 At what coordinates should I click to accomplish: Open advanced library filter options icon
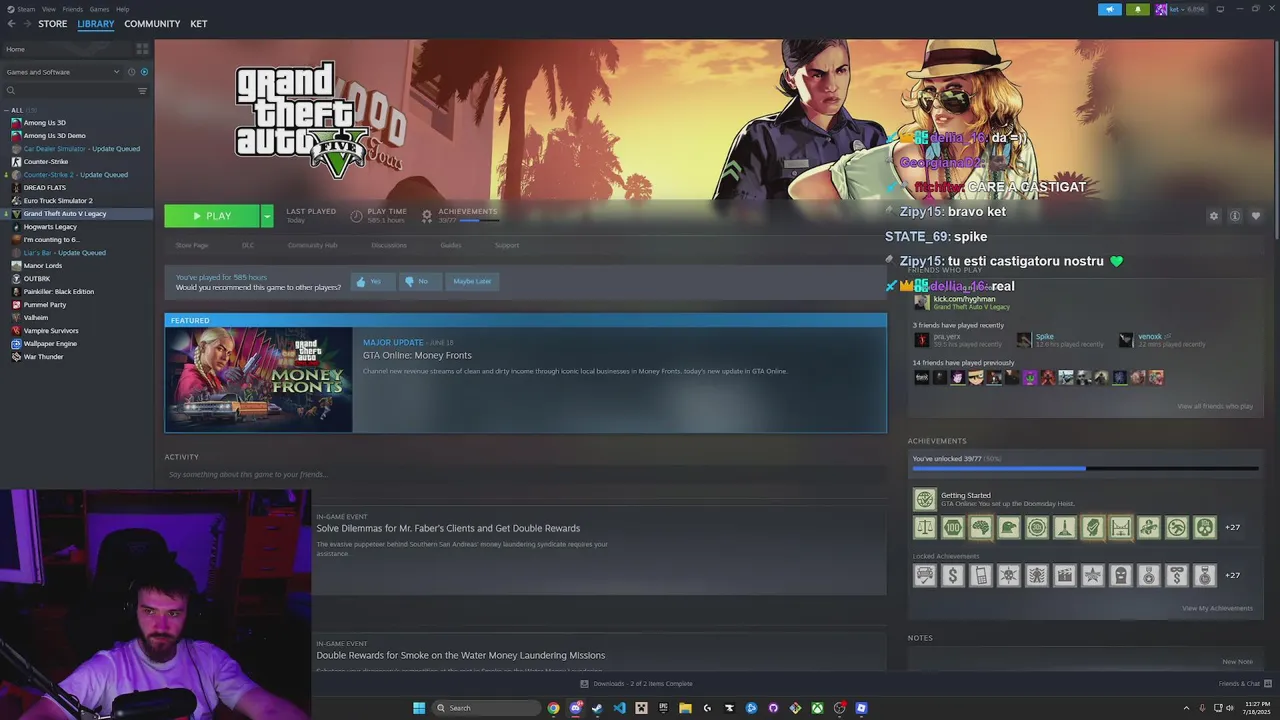(142, 91)
